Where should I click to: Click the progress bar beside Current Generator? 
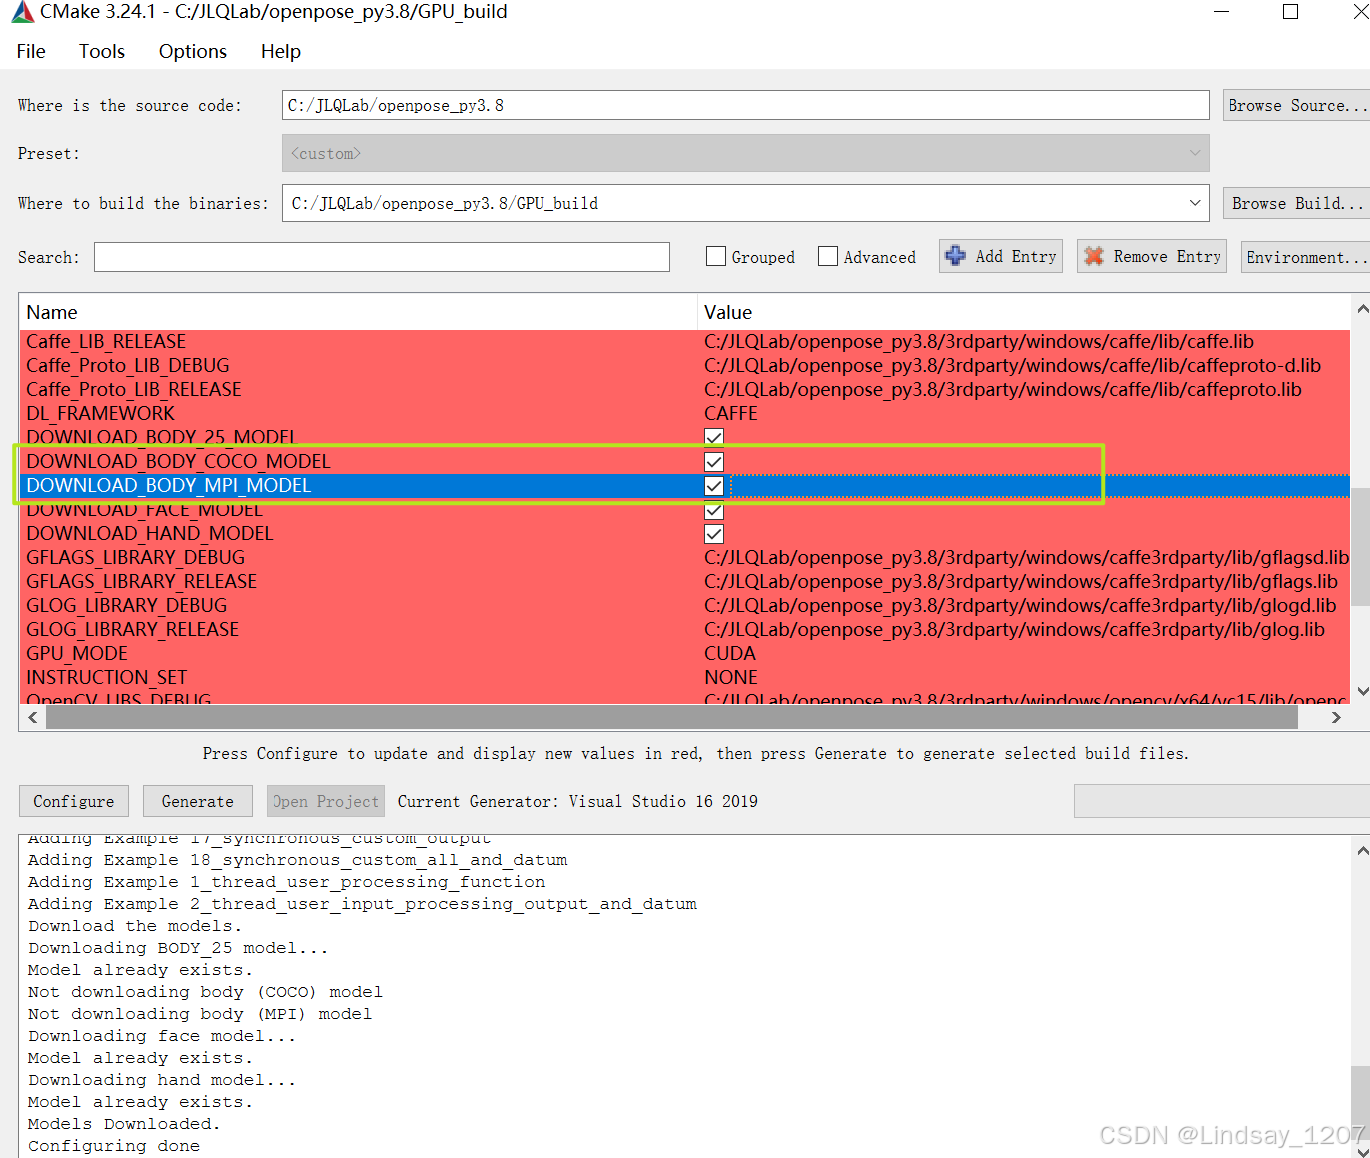pos(1222,801)
